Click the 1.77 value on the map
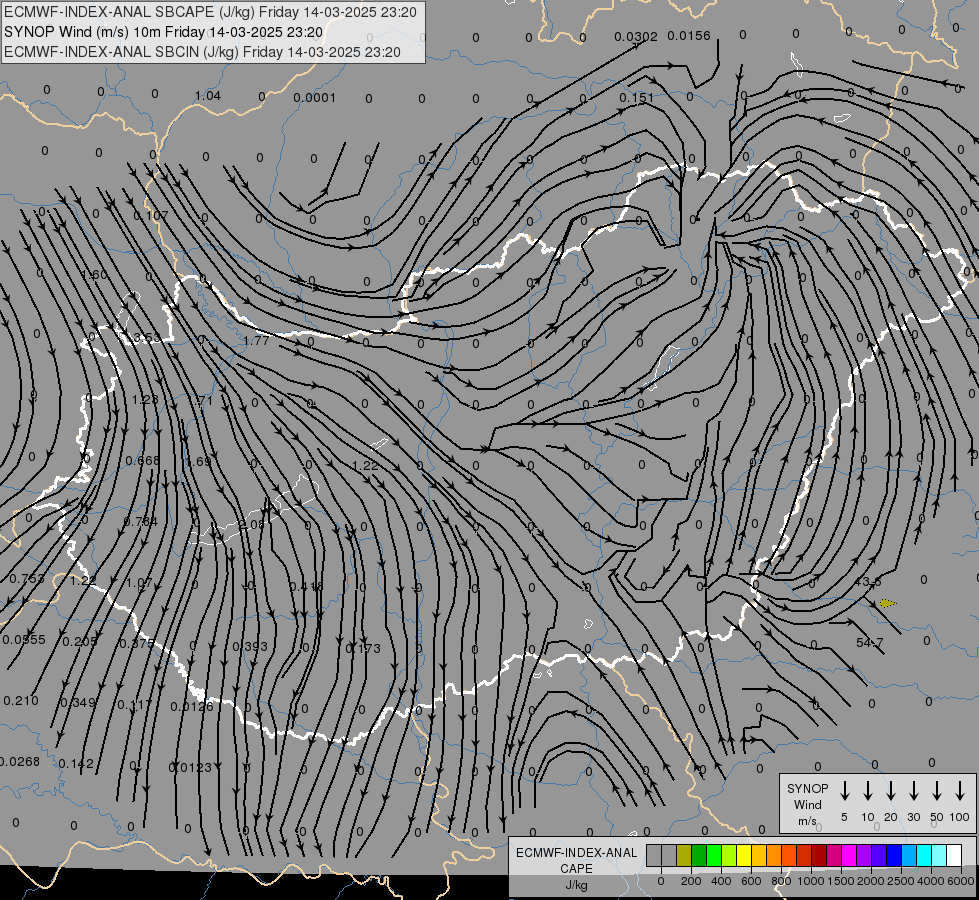Image resolution: width=979 pixels, height=900 pixels. click(256, 340)
